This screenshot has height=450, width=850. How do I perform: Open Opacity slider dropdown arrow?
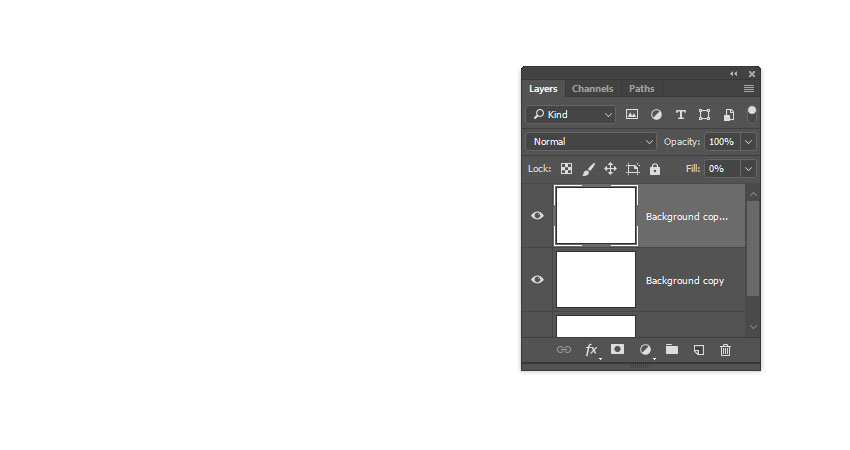(x=749, y=142)
